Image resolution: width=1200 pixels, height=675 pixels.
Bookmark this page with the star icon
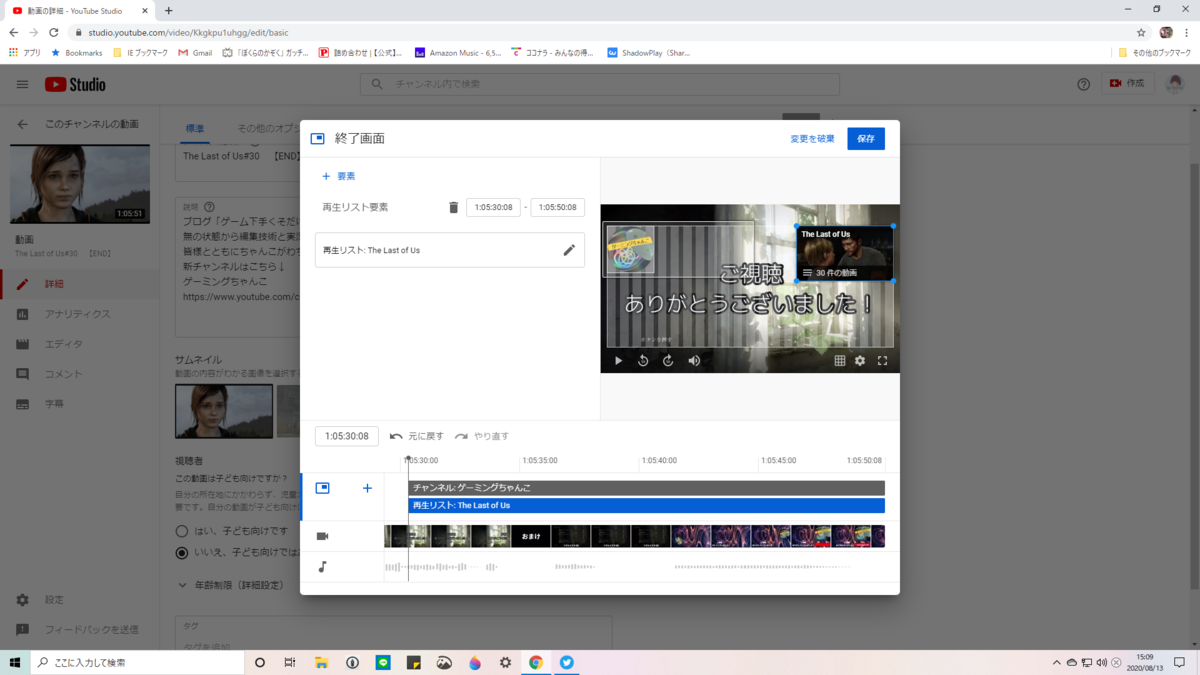[1141, 32]
